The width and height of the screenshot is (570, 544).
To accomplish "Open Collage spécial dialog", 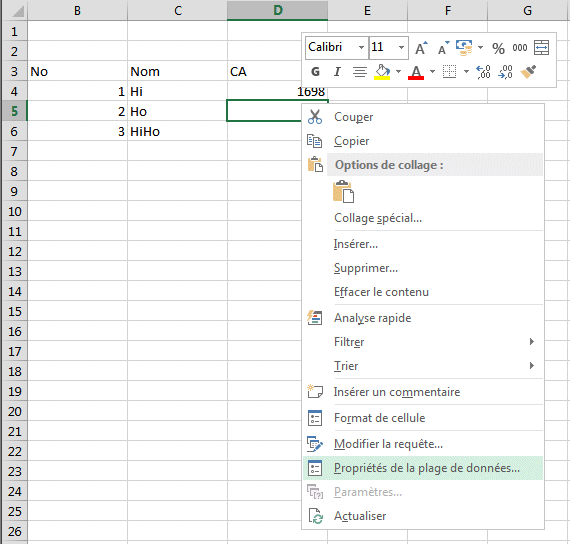I will (x=423, y=218).
